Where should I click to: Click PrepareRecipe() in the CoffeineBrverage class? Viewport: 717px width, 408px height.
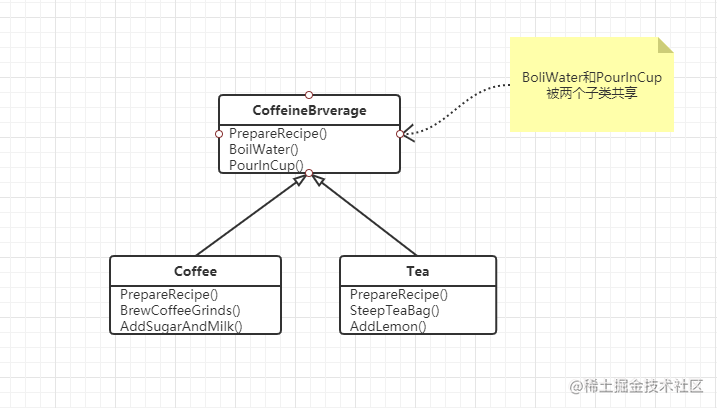278,134
